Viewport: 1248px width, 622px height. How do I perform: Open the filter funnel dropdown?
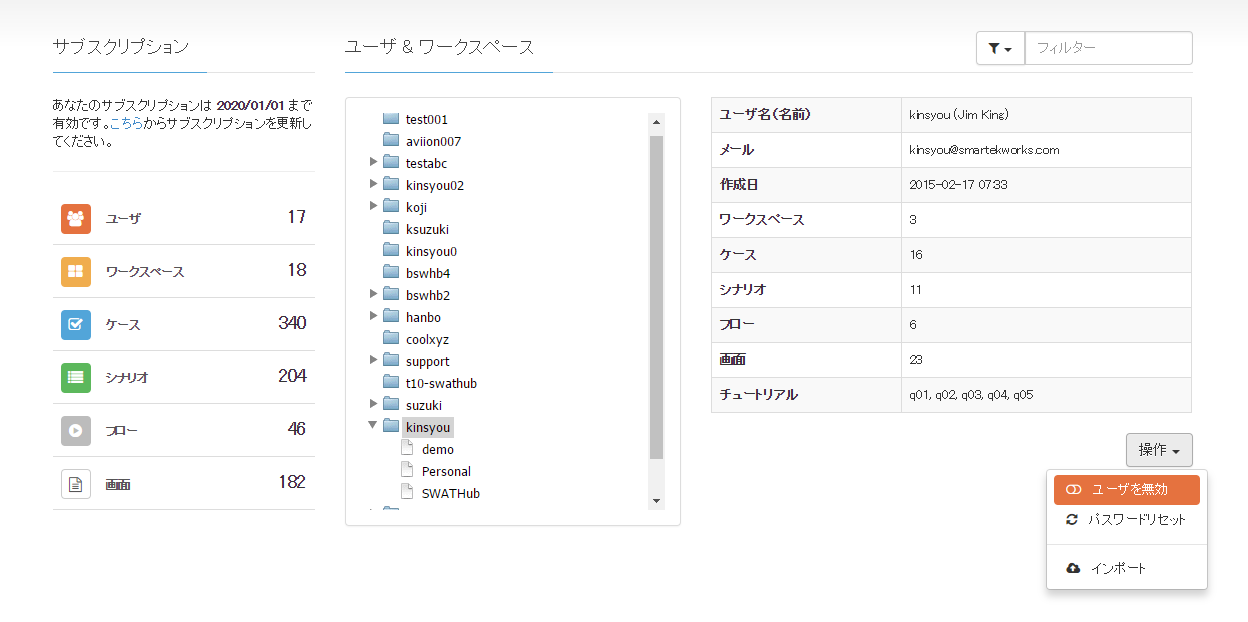pos(1000,48)
